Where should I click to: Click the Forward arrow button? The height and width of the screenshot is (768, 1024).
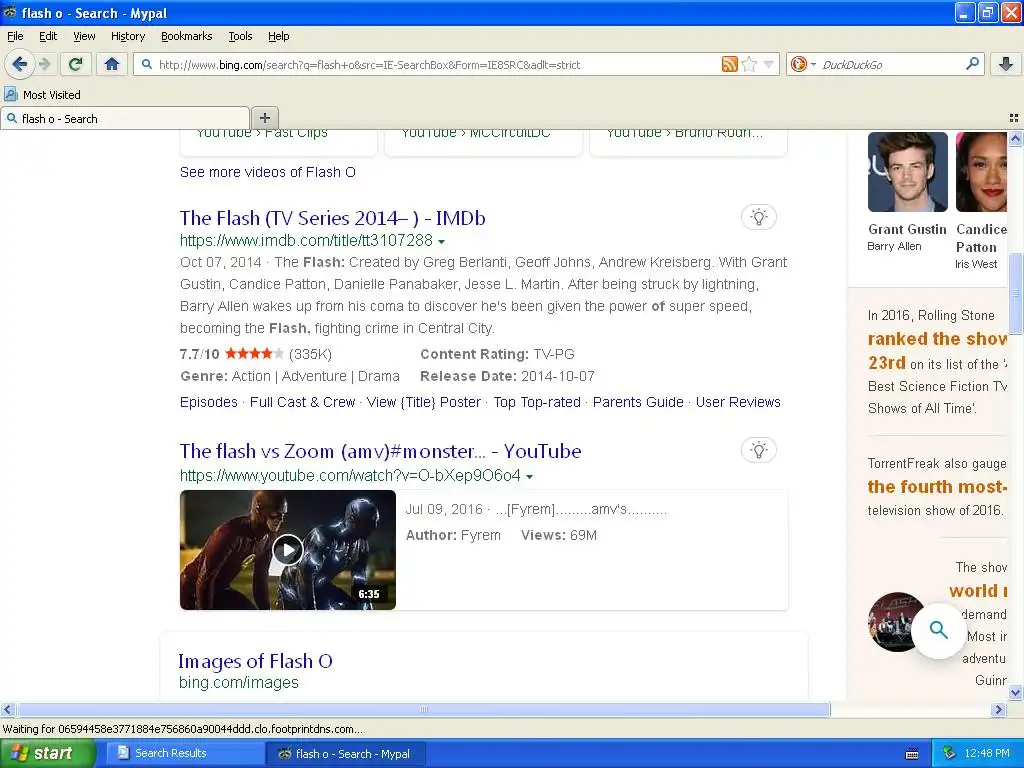pos(44,64)
